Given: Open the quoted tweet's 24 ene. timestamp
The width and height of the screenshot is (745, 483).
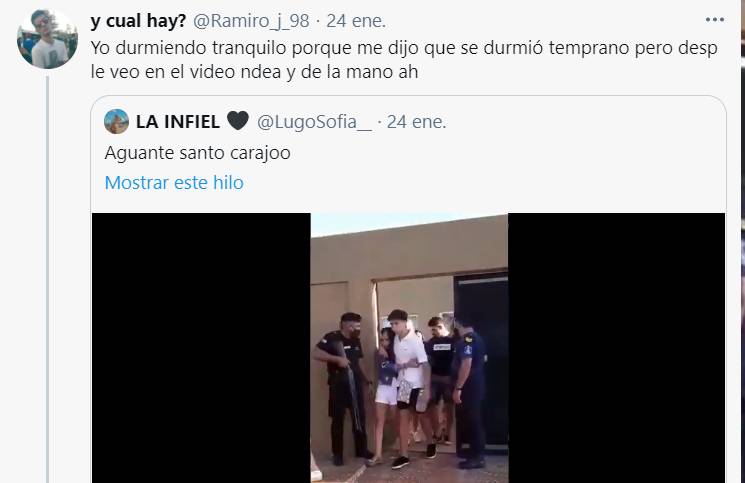Looking at the screenshot, I should coord(417,122).
